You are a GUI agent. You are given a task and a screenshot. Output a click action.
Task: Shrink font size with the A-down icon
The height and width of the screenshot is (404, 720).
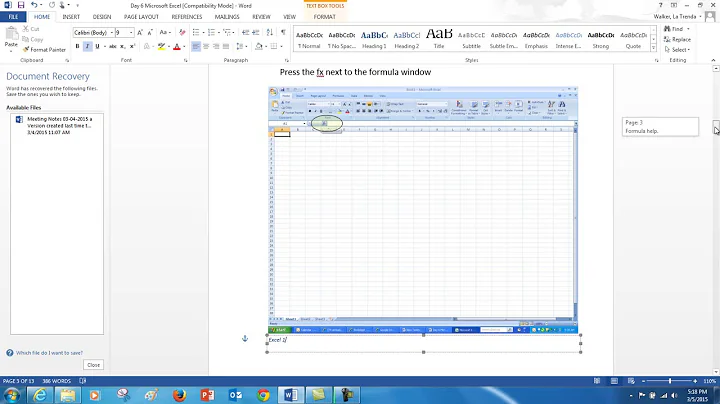[x=150, y=33]
